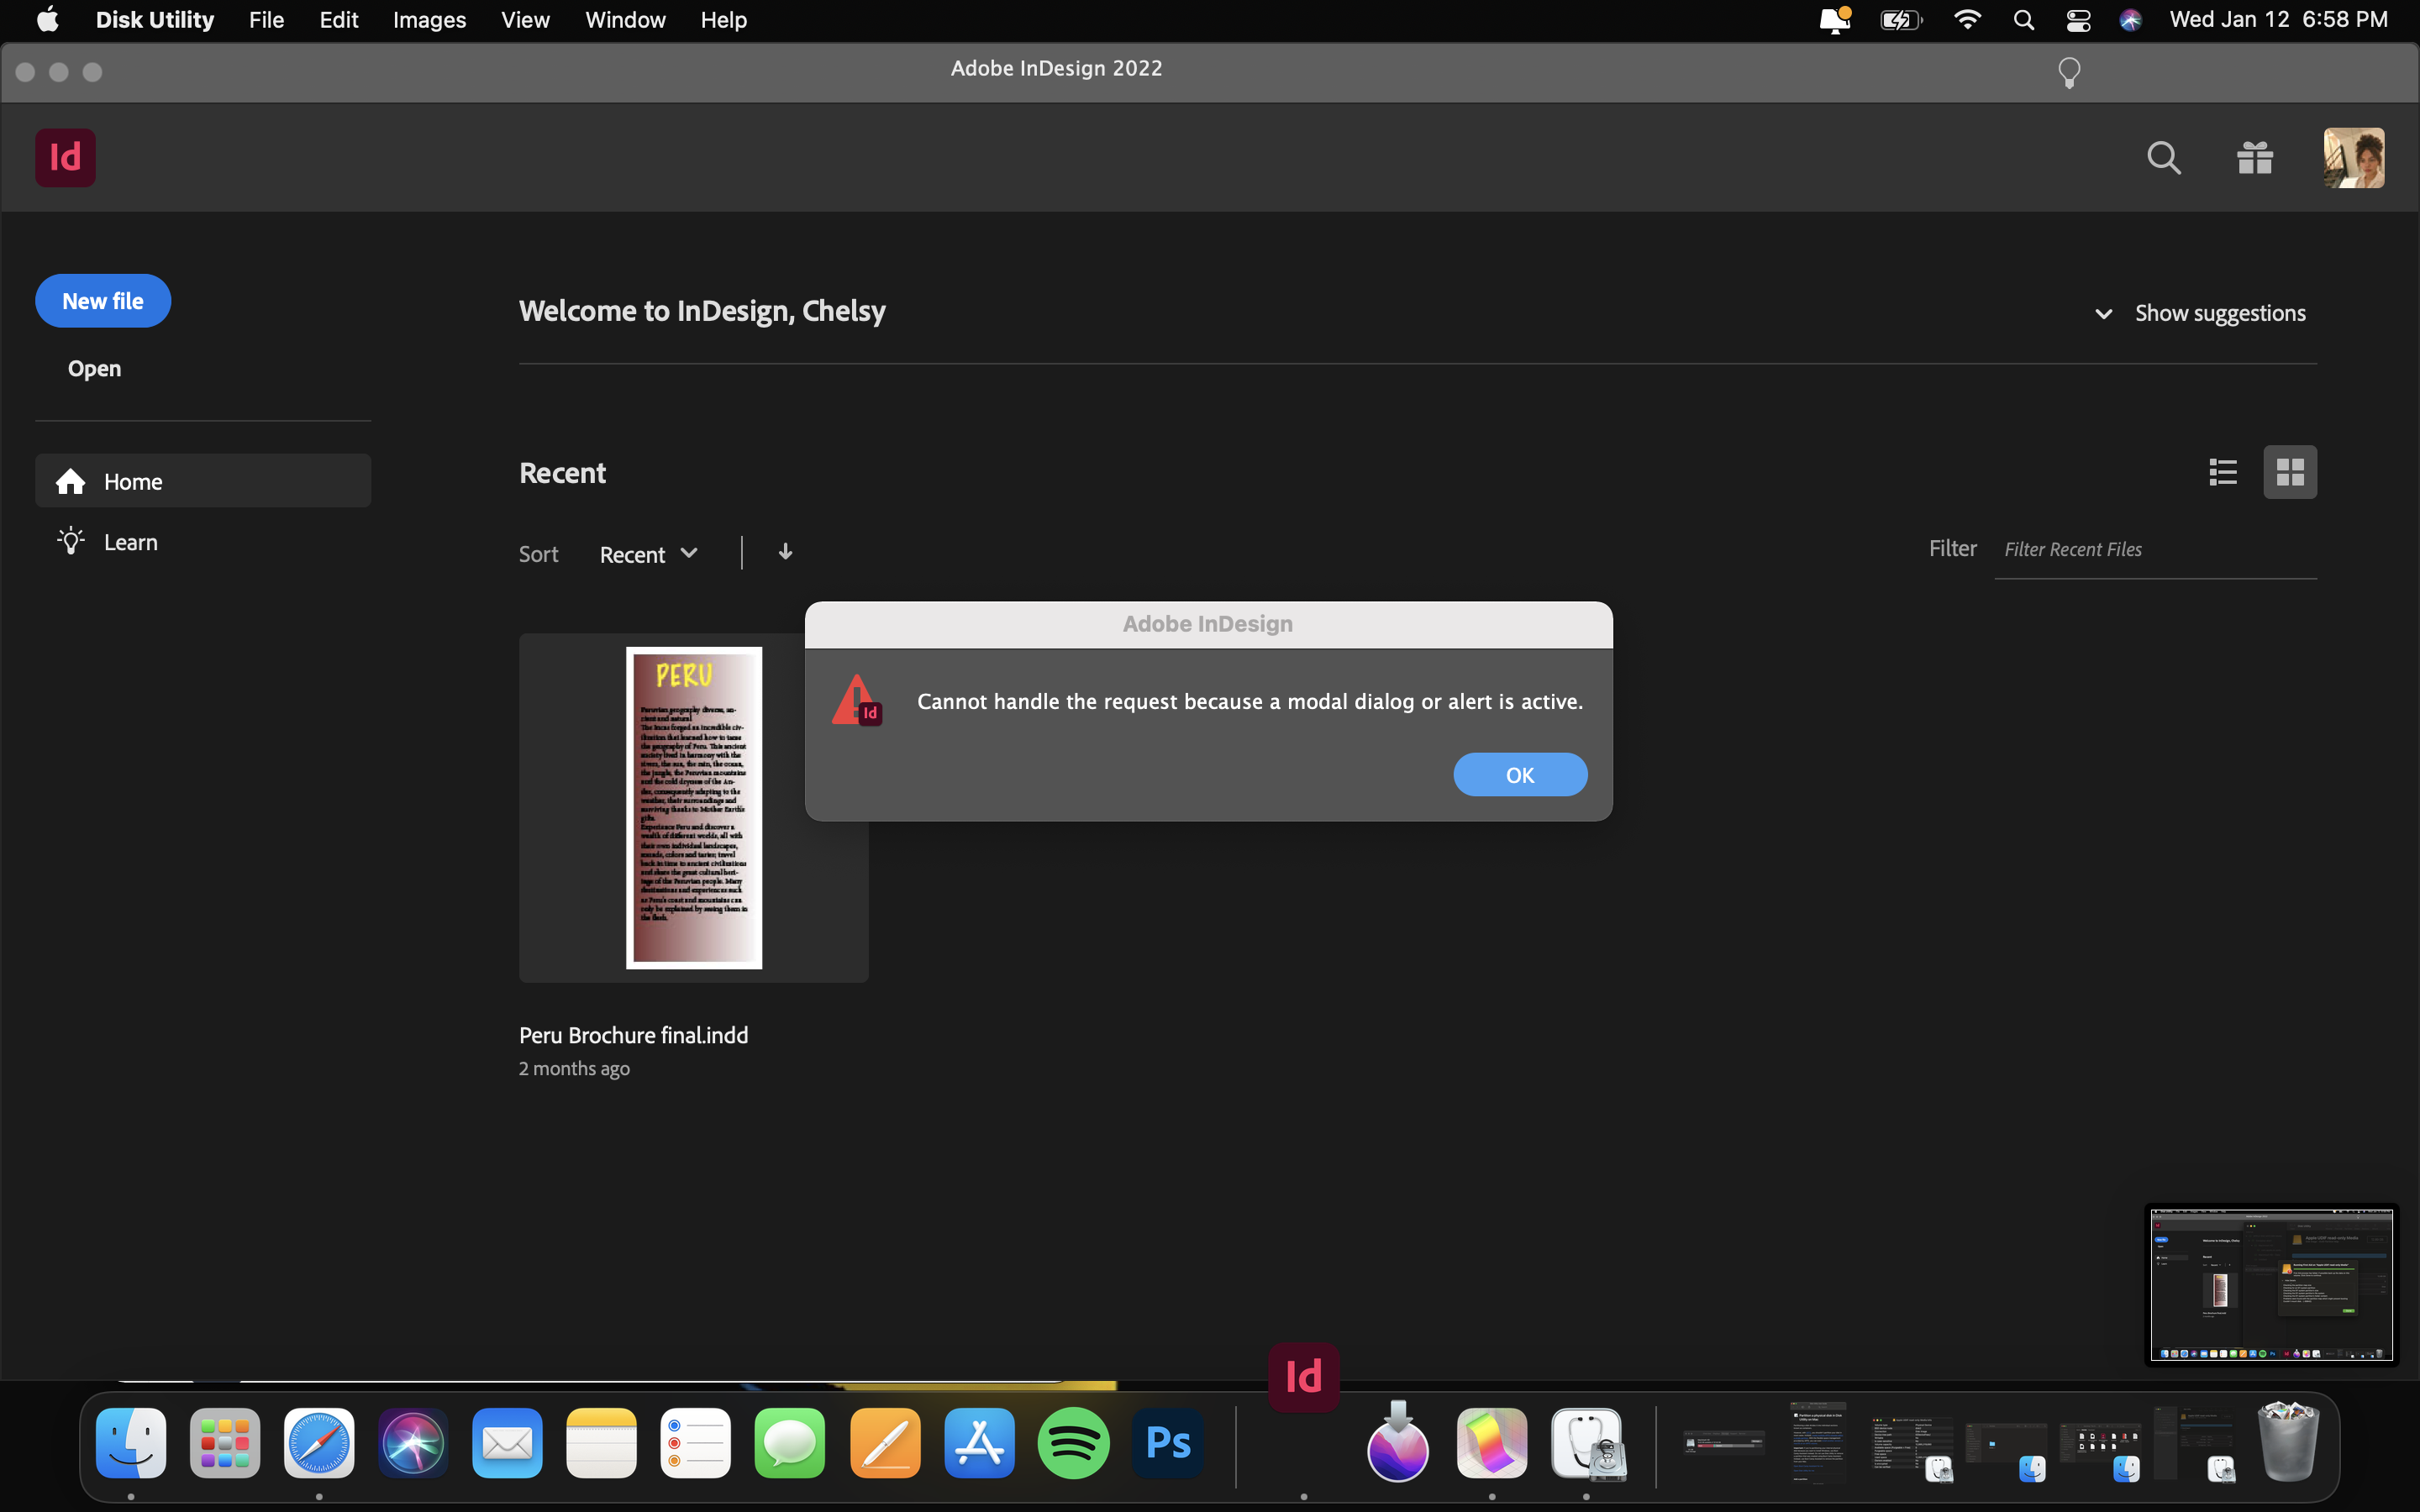Launch Safari from the Dock
This screenshot has height=1512, width=2420.
(x=319, y=1443)
